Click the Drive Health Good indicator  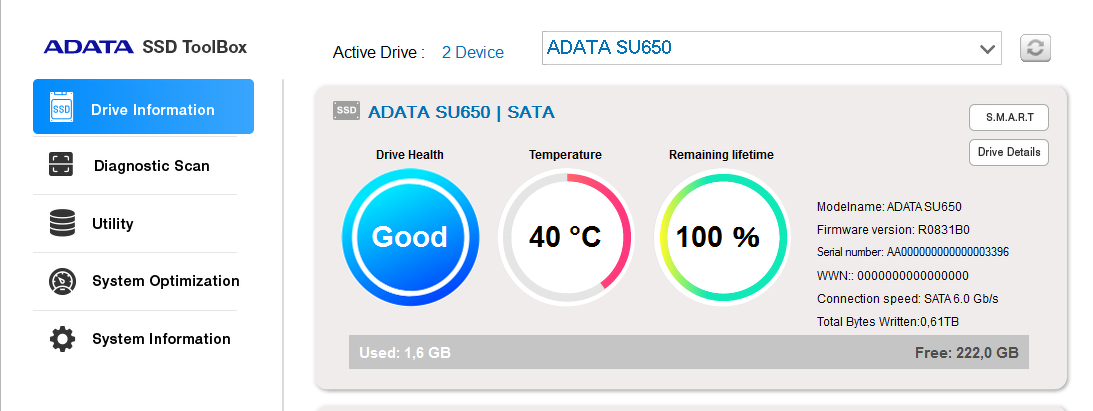click(x=411, y=237)
